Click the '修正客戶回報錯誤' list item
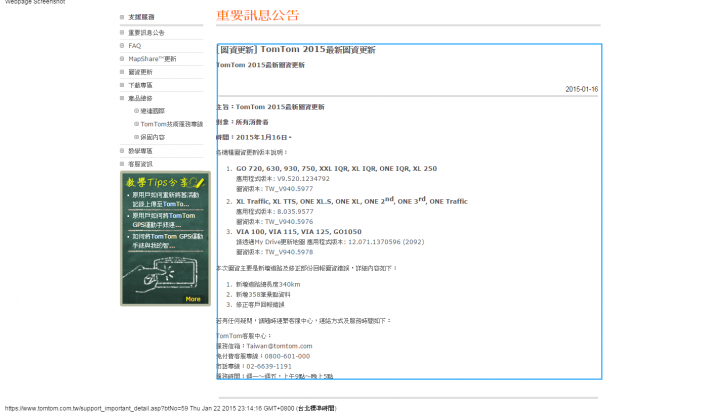 [260, 305]
